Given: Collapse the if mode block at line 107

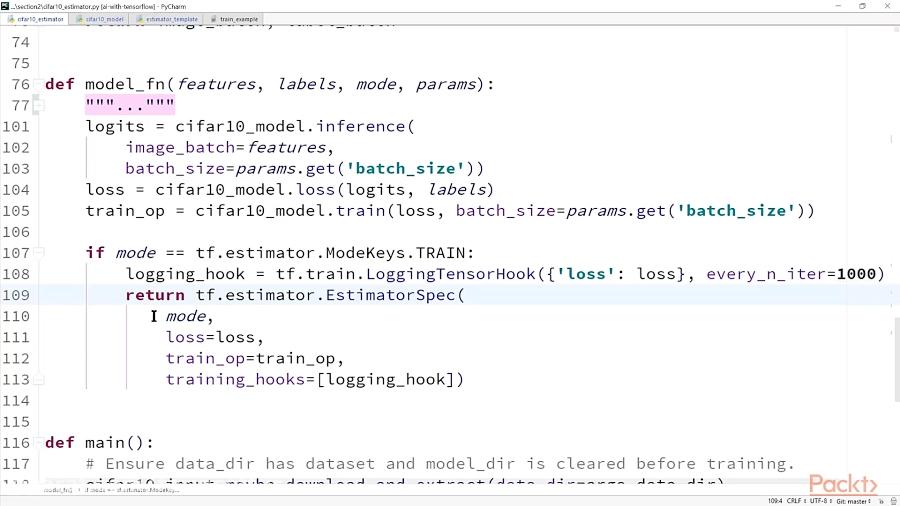Looking at the screenshot, I should (40, 253).
